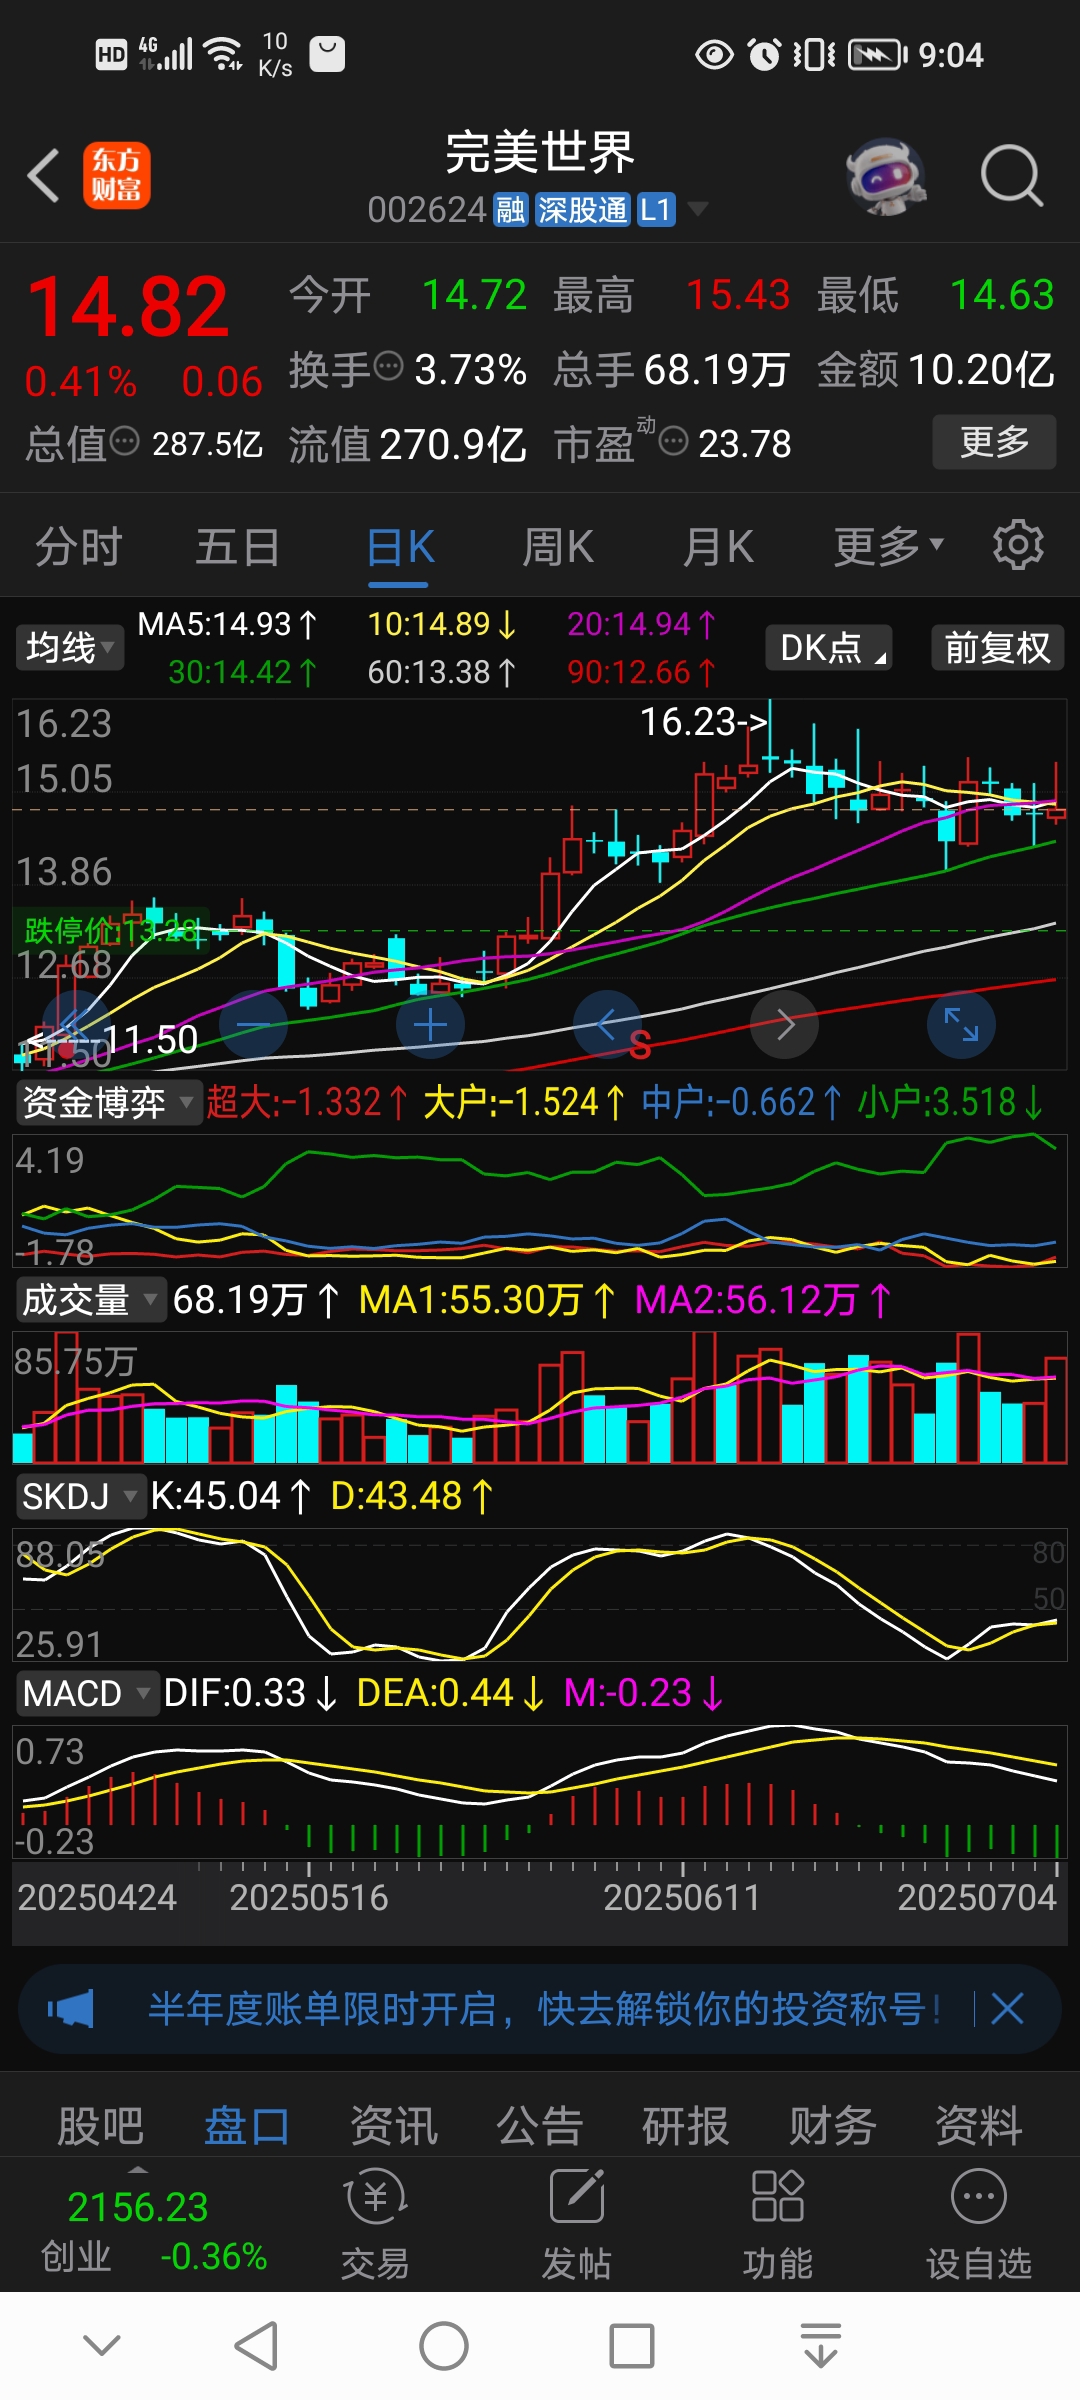Open the DK点 dropdown

point(829,647)
